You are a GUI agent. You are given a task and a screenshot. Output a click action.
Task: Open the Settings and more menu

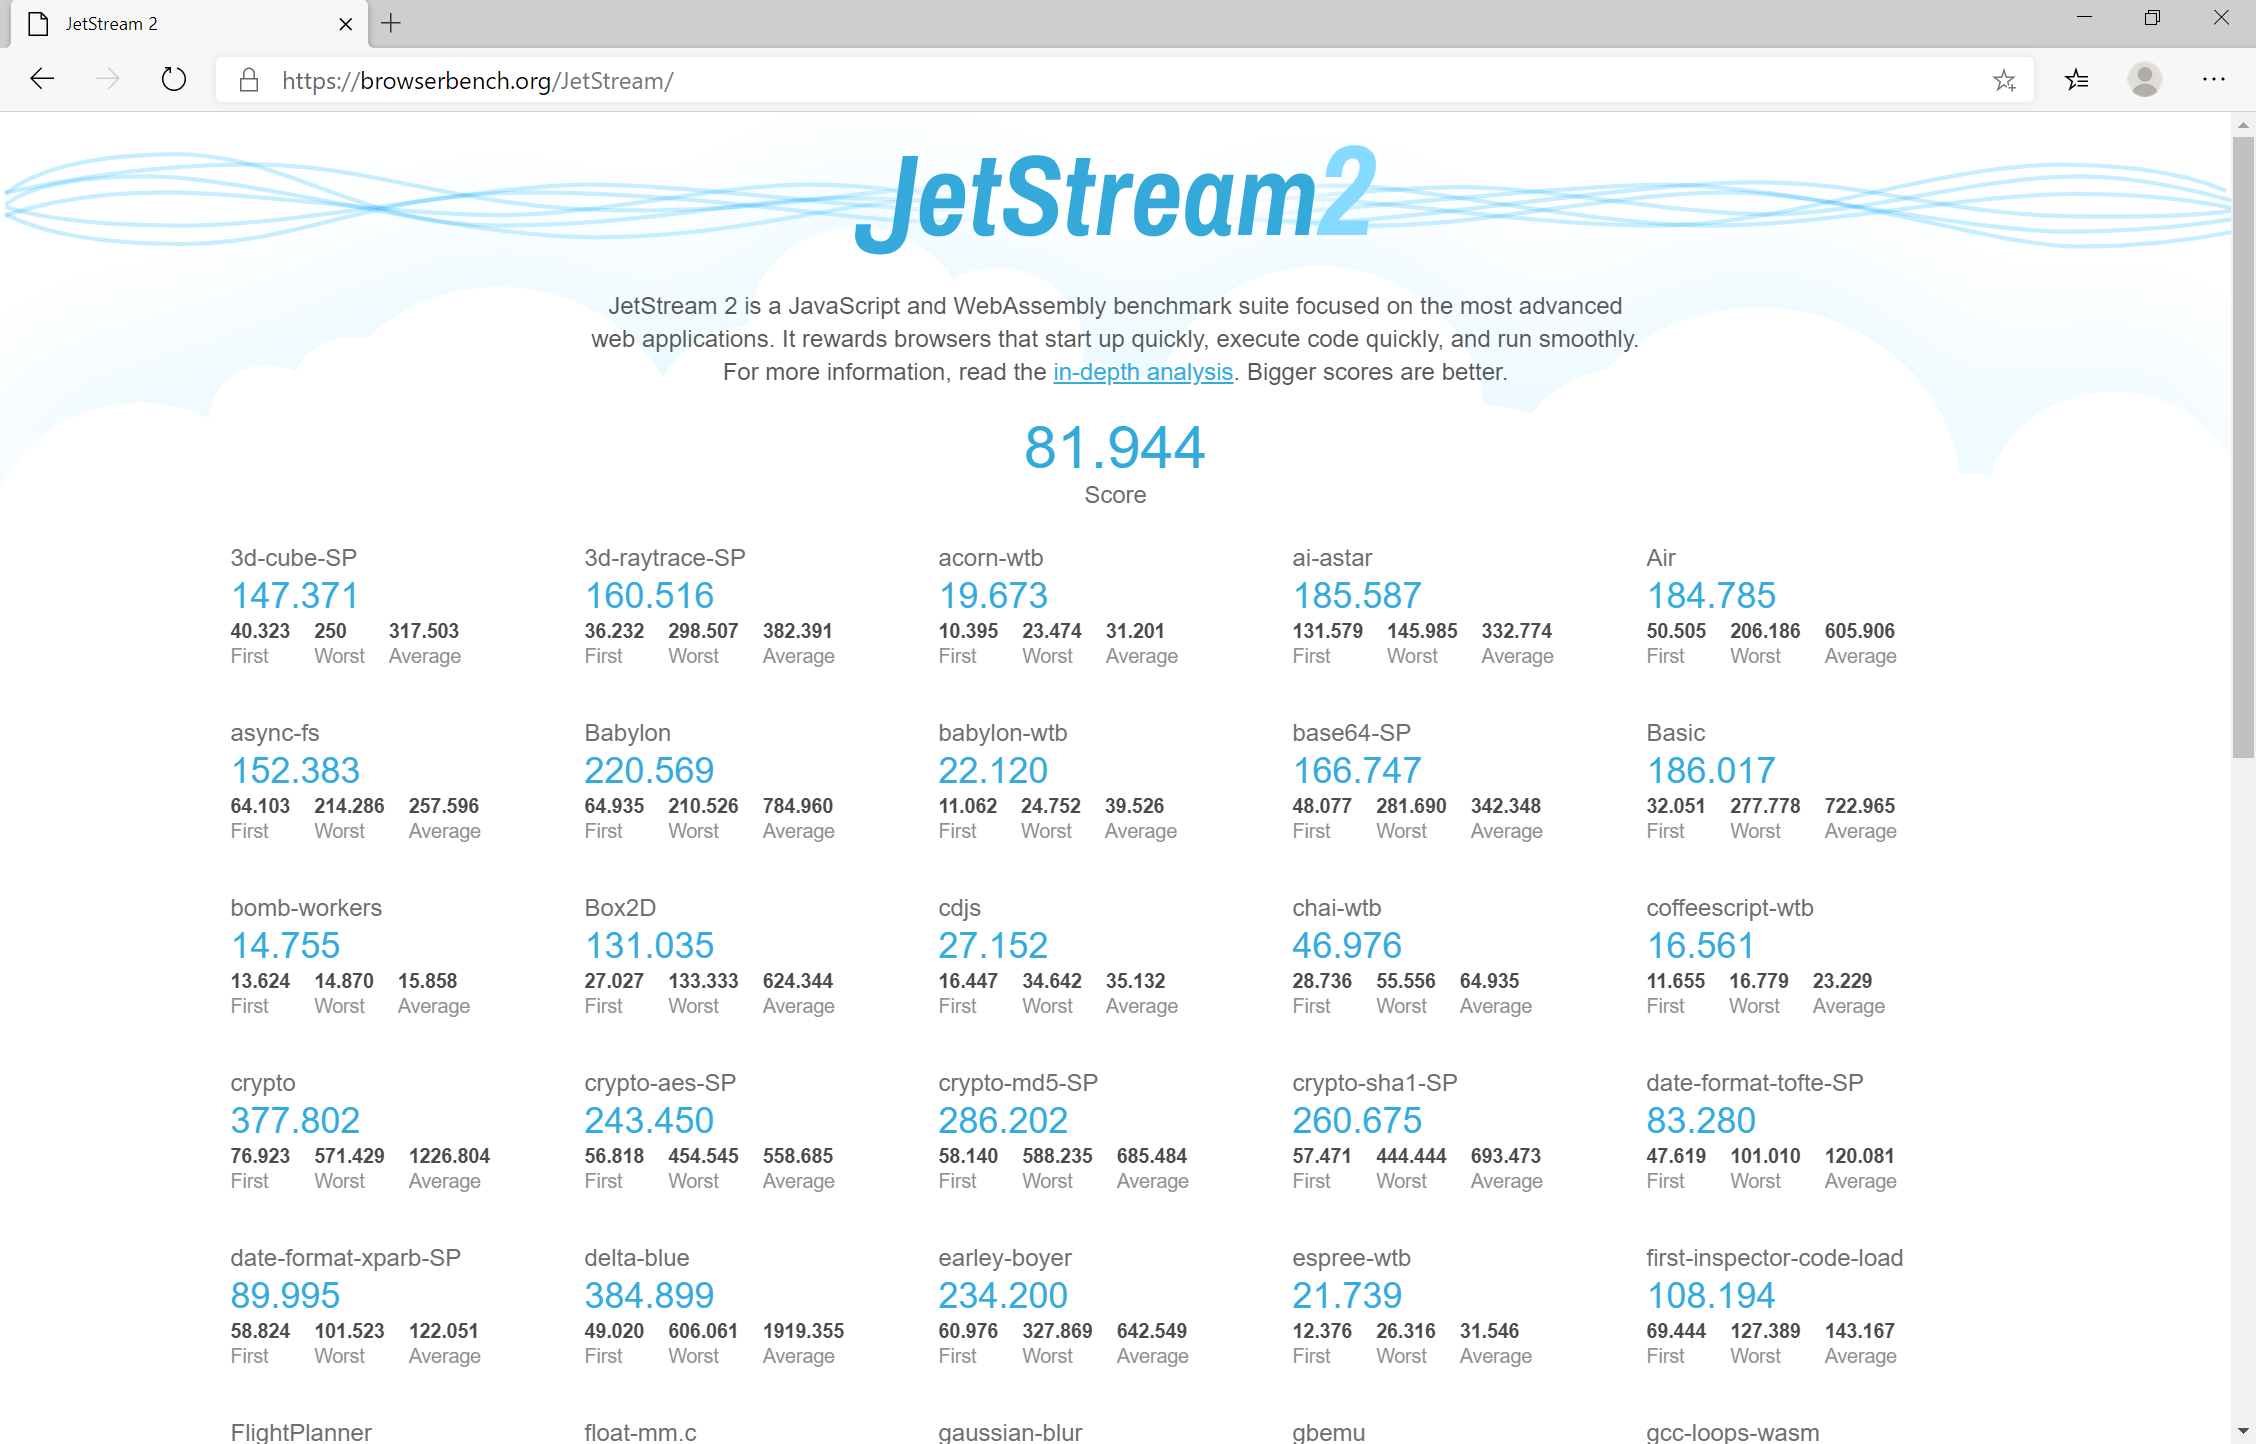[2214, 80]
